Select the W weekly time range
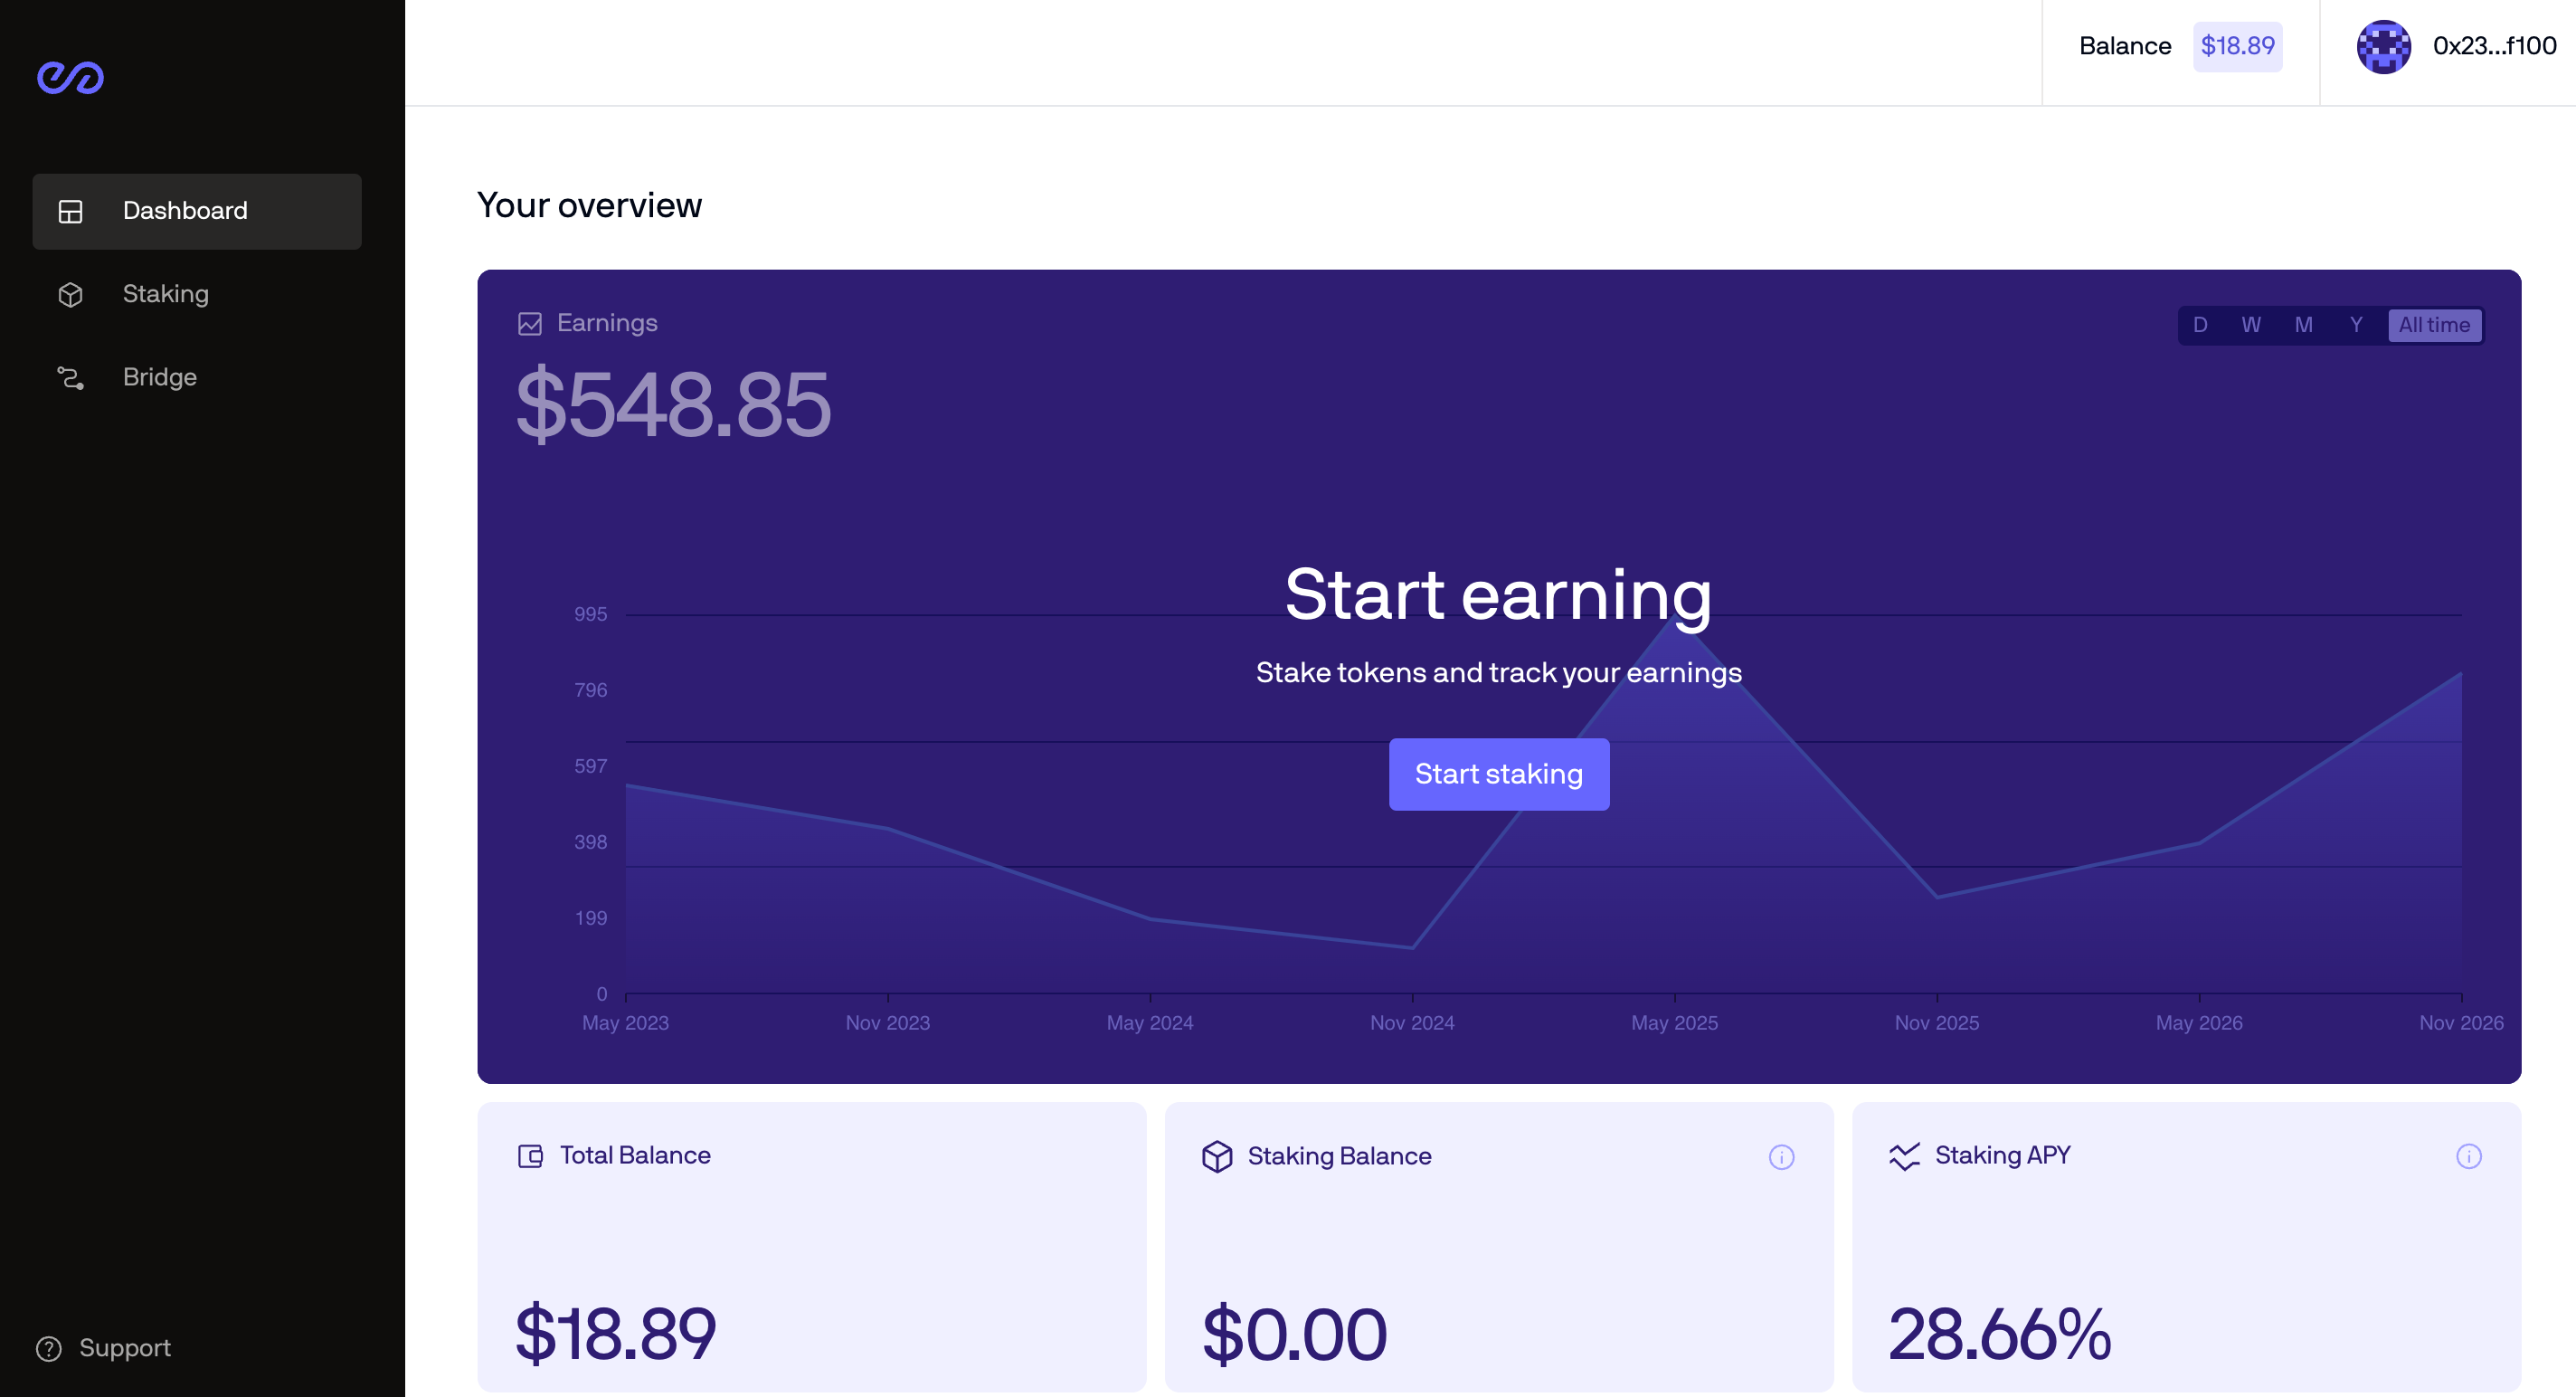Screen dimensions: 2576x1397 [x=2251, y=325]
